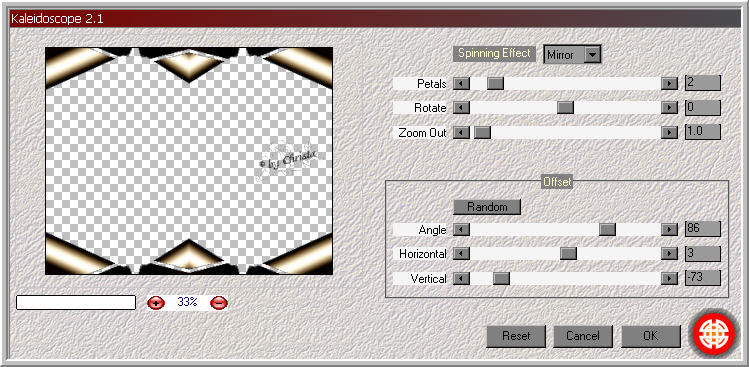
Task: Click the Angle slider thumb
Action: 607,230
